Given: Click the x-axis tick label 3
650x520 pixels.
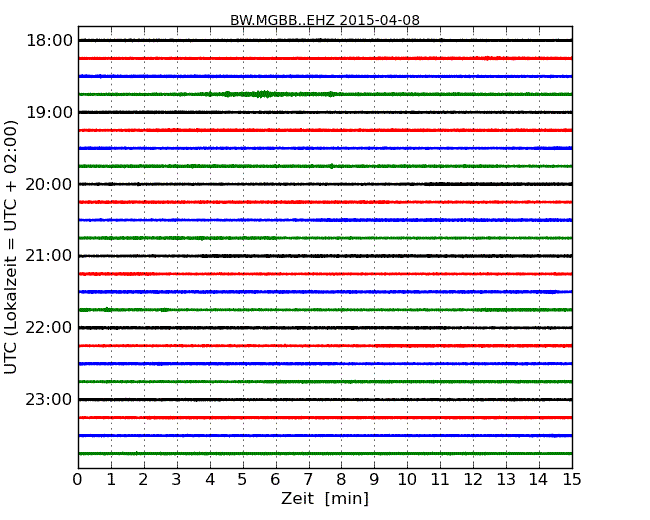Looking at the screenshot, I should click(177, 480).
